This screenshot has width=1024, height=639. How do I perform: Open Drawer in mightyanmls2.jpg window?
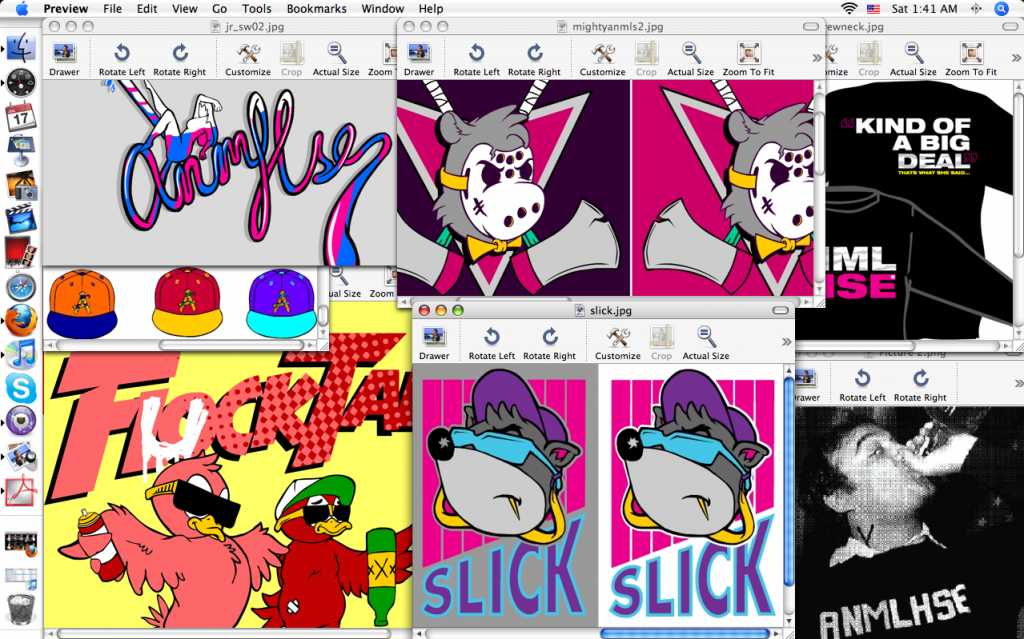[419, 59]
